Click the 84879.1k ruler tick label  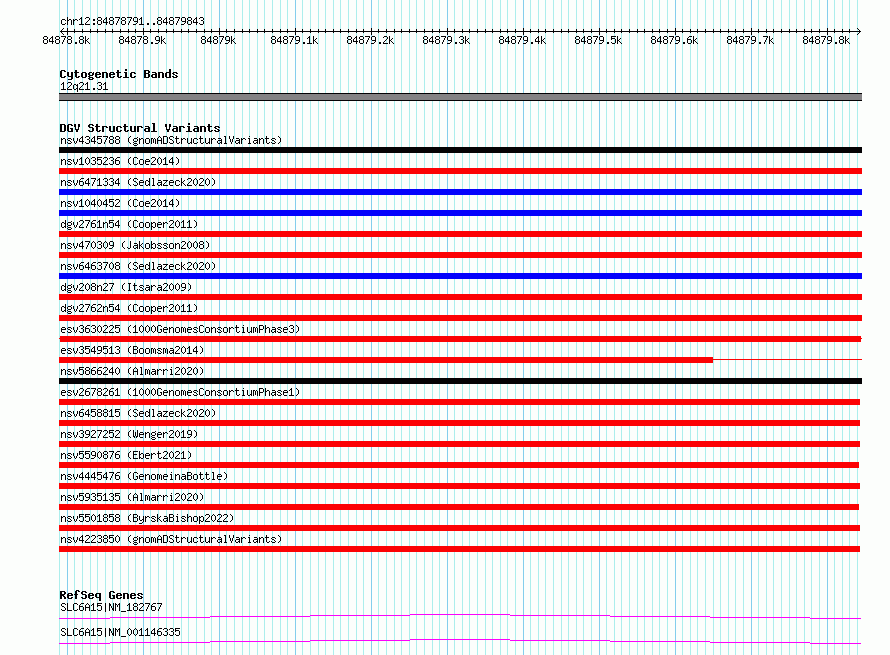(294, 40)
